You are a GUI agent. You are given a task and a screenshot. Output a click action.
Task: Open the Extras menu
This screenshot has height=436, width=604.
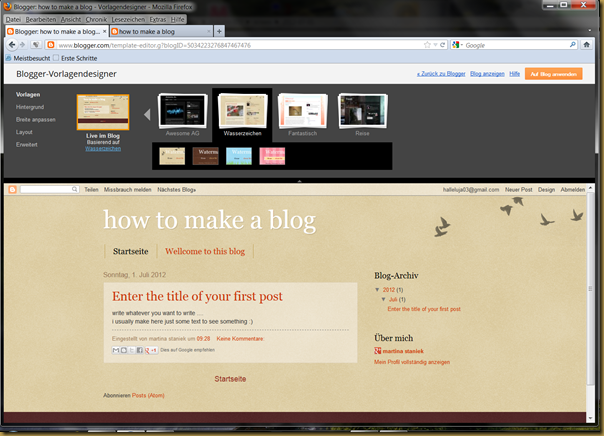click(x=158, y=19)
